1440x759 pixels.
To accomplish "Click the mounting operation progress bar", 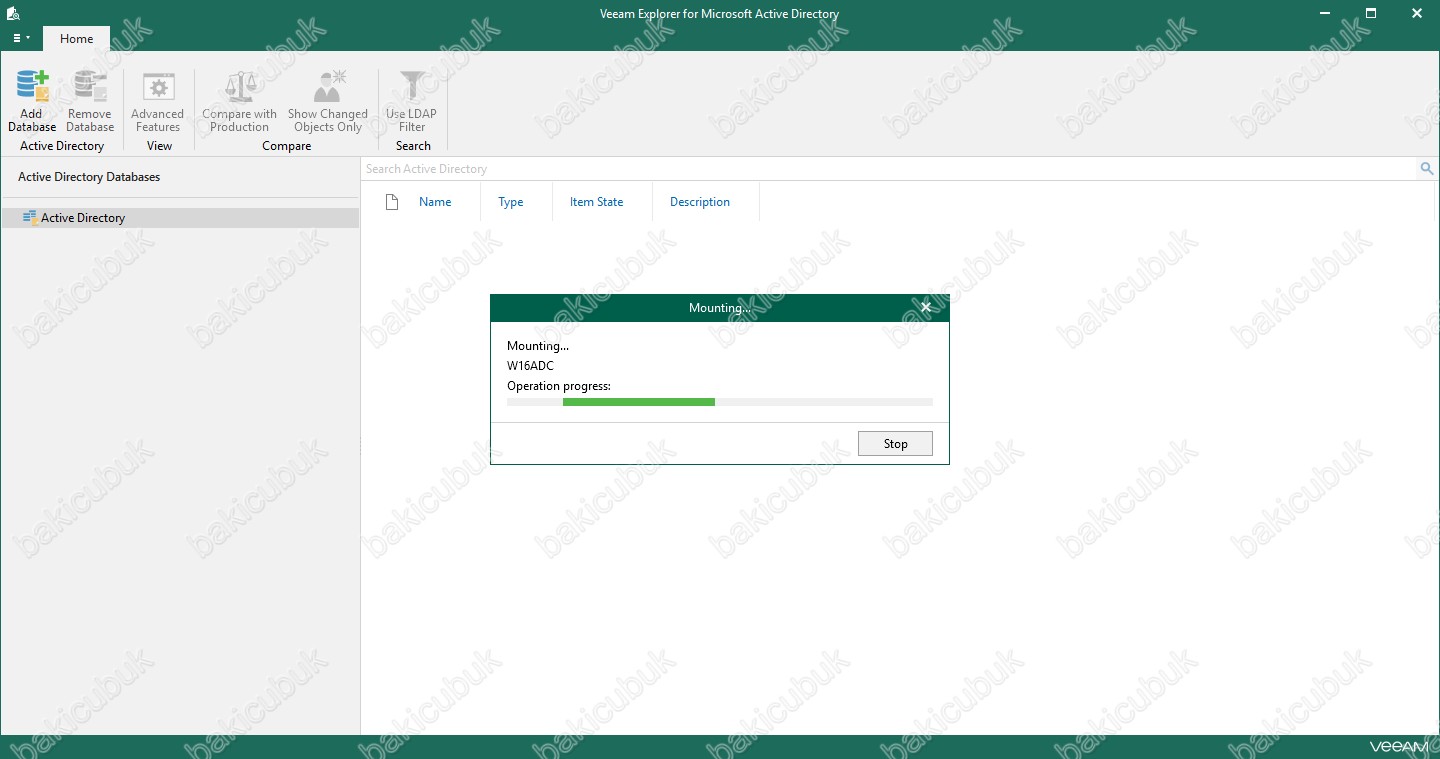I will point(720,402).
